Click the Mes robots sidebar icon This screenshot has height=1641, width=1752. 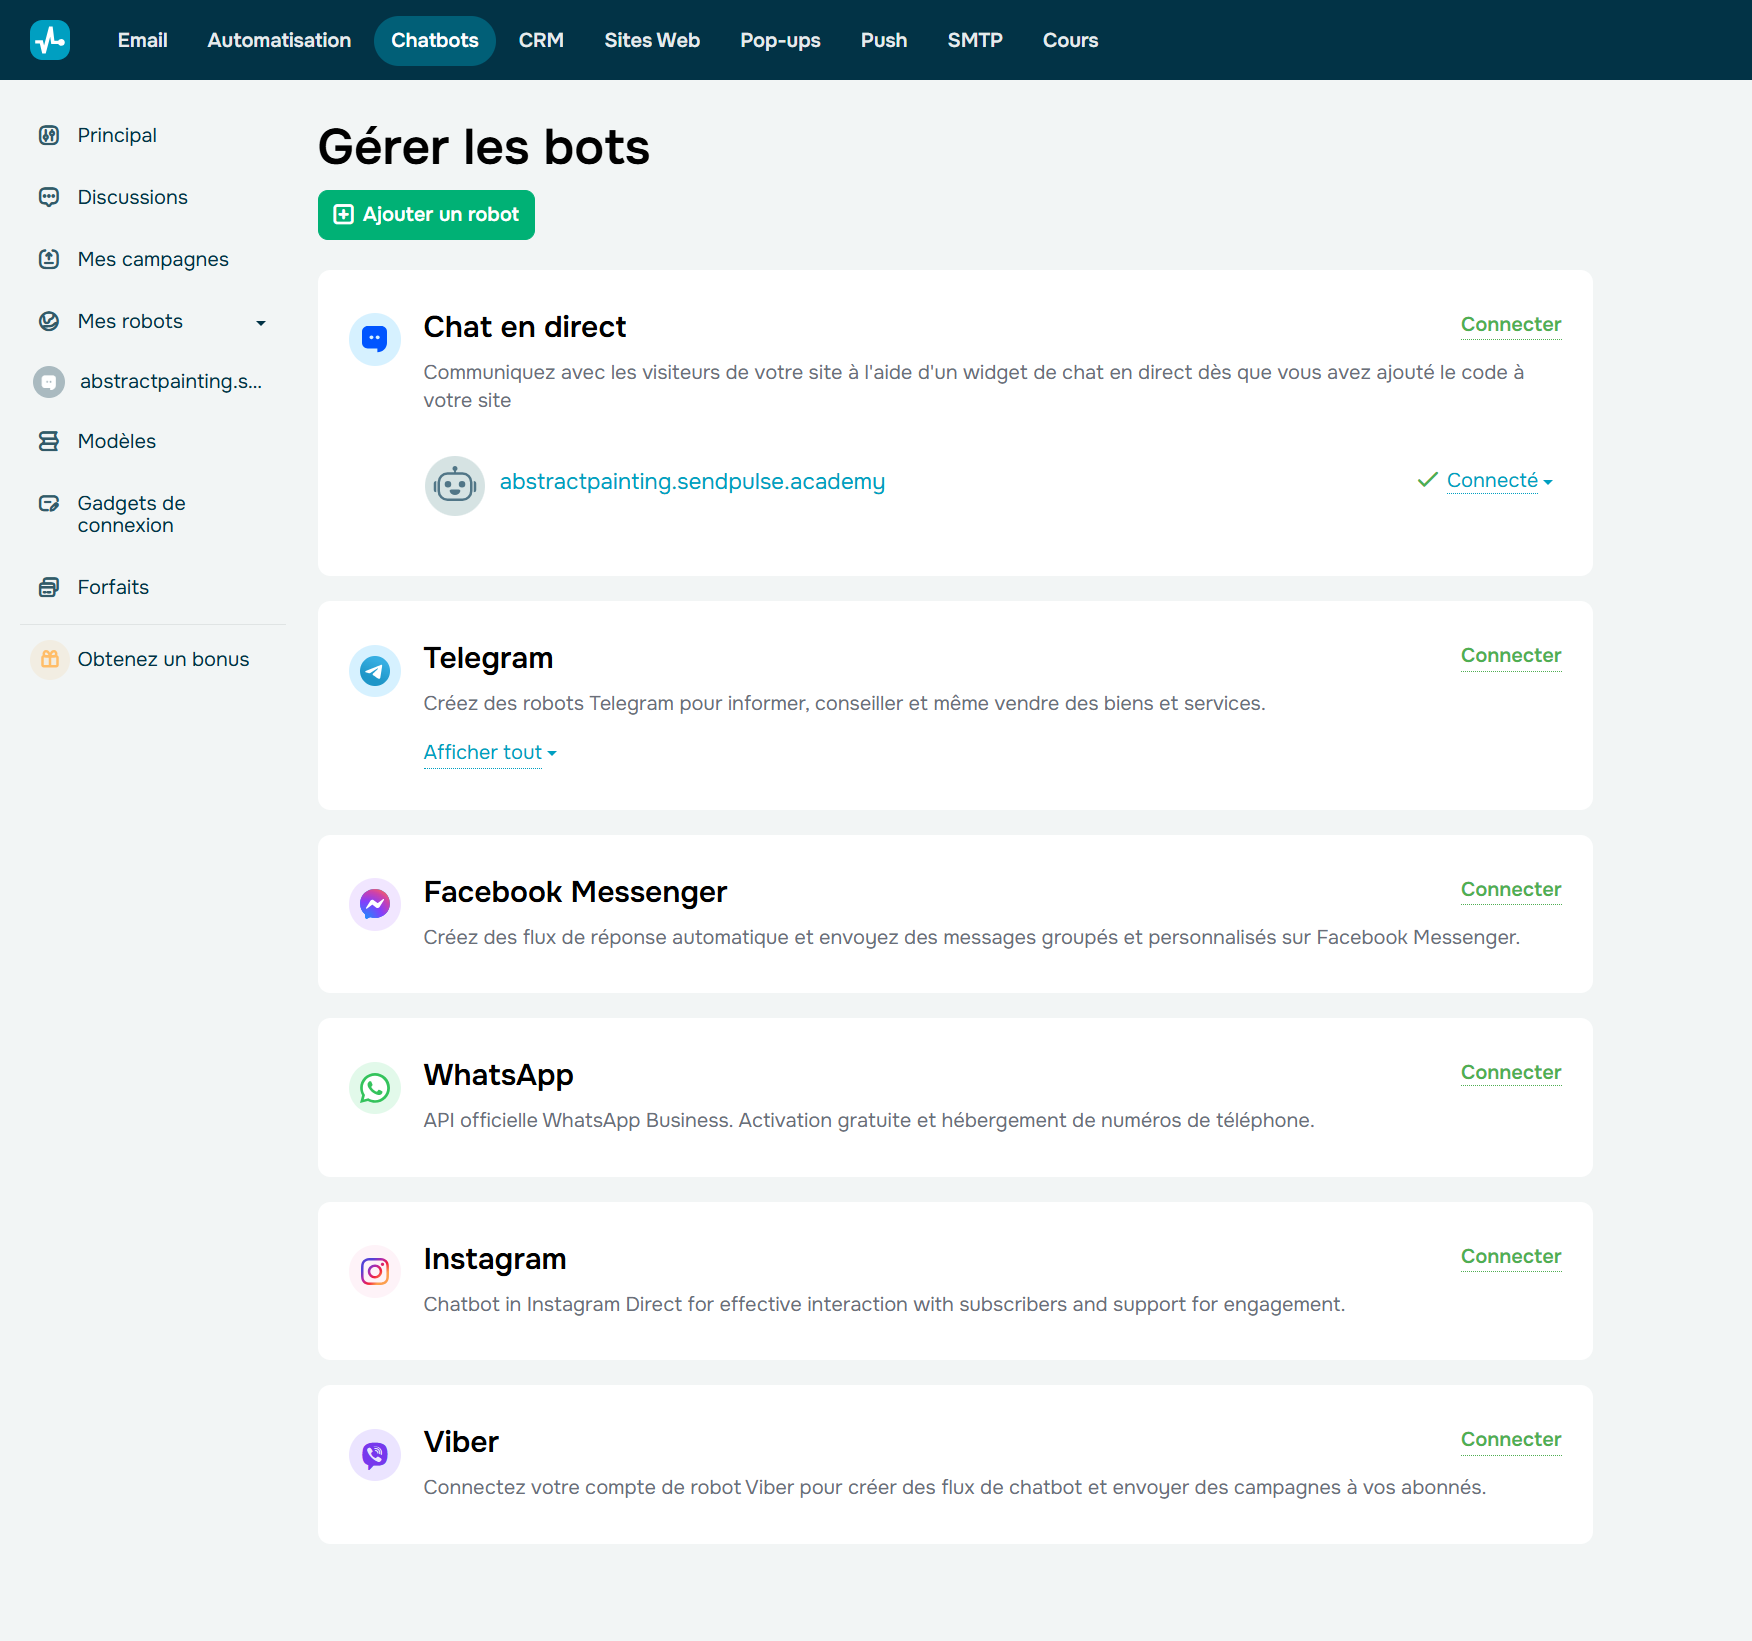coord(49,321)
